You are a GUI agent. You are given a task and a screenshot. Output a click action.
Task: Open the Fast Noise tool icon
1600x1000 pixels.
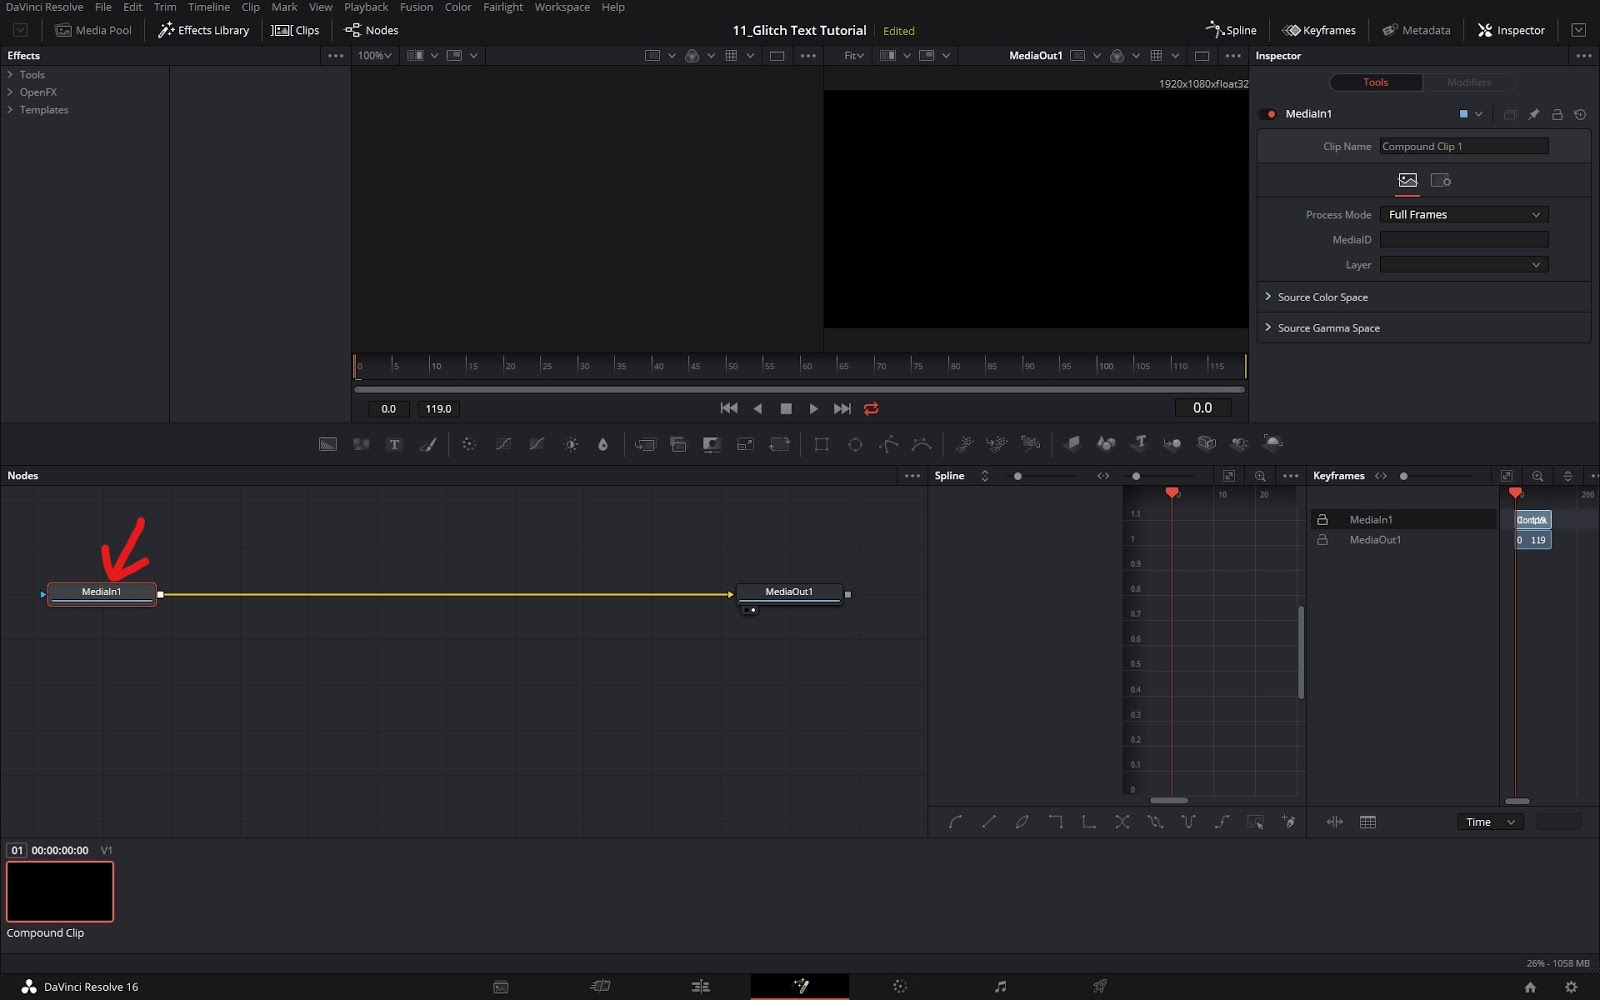[x=361, y=444]
